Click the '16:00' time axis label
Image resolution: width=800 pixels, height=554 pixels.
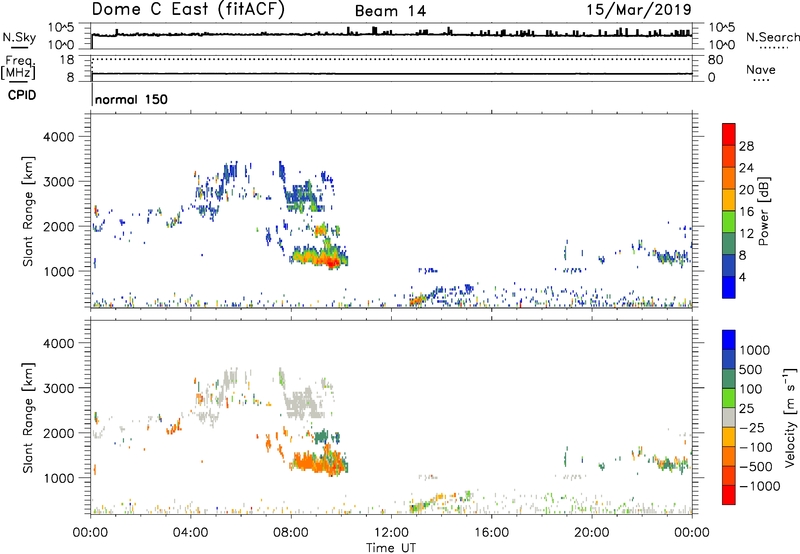pyautogui.click(x=491, y=533)
